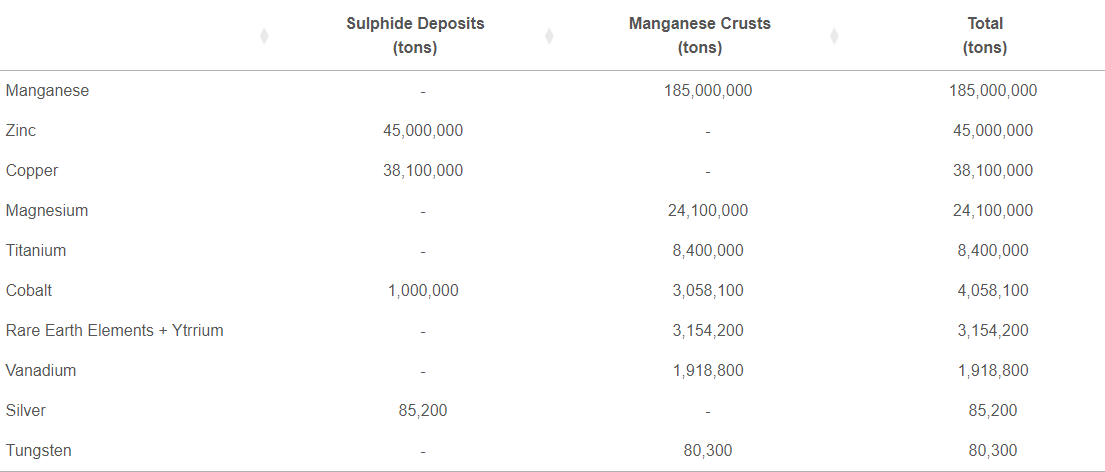Click the 4,058,100 Cobalt total cell
The image size is (1105, 472).
993,290
